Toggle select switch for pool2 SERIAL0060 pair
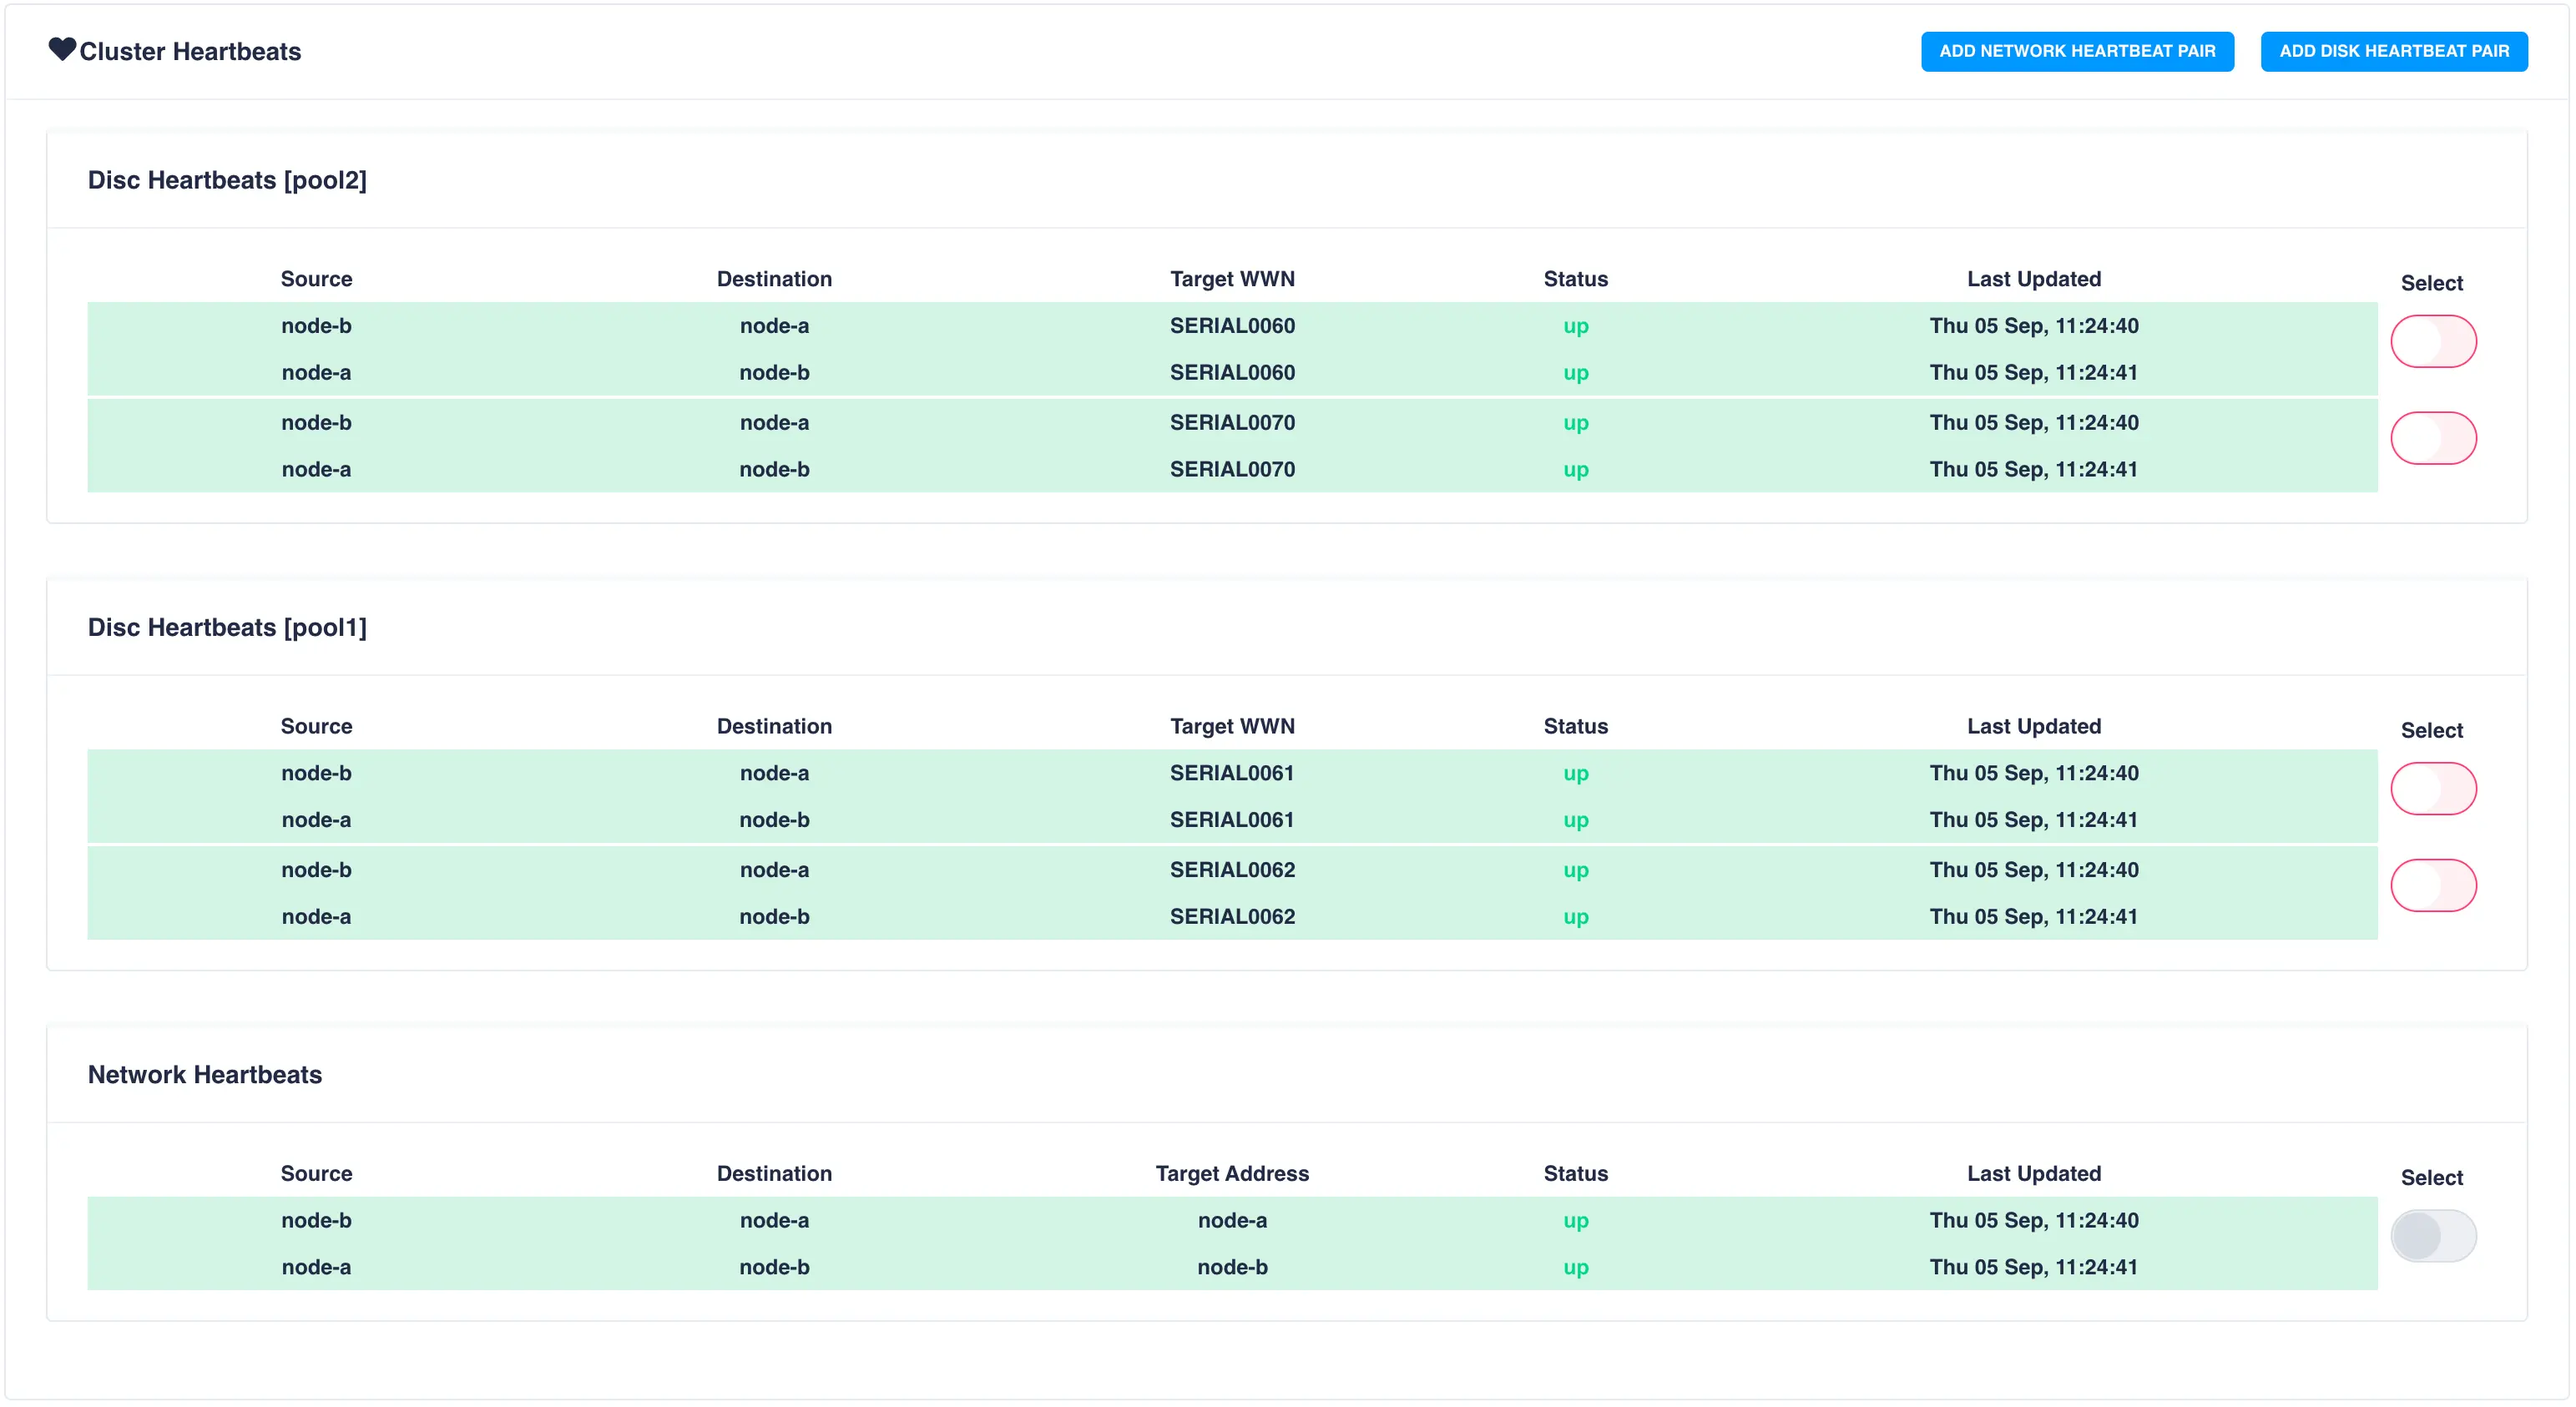The width and height of the screenshot is (2576, 1407). coord(2432,342)
